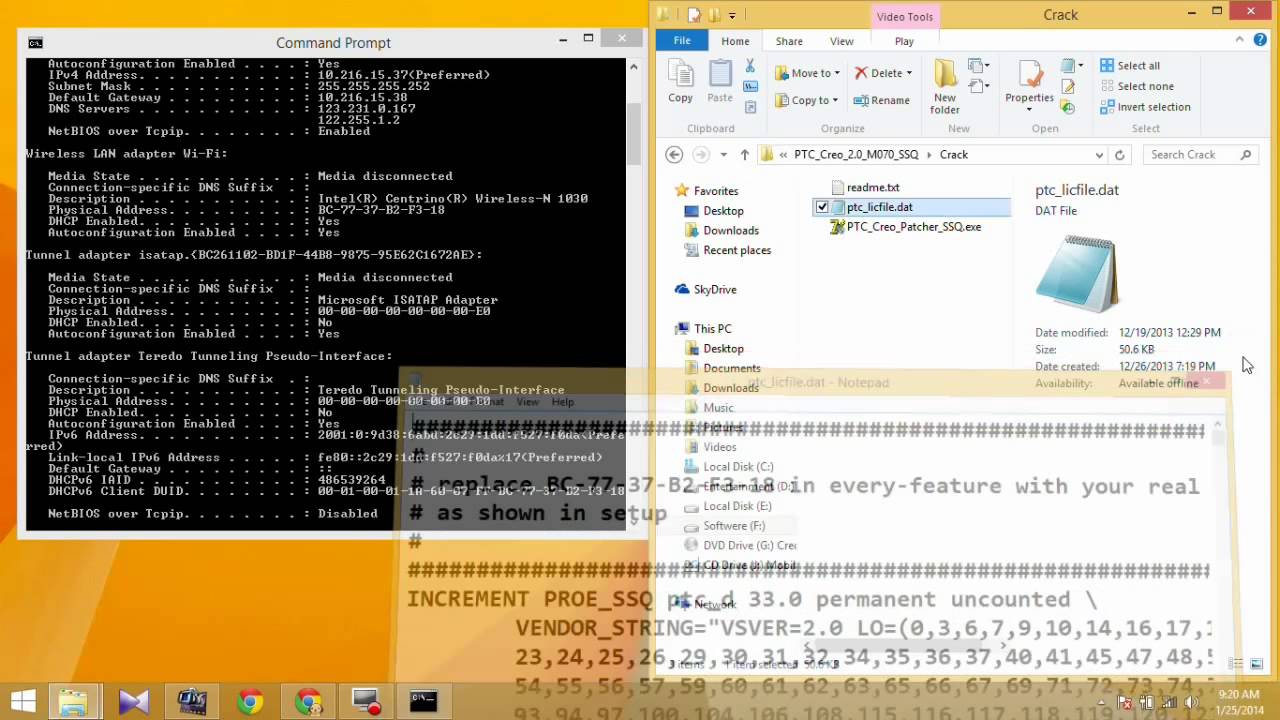
Task: Switch to the View ribbon tab
Action: pyautogui.click(x=841, y=41)
